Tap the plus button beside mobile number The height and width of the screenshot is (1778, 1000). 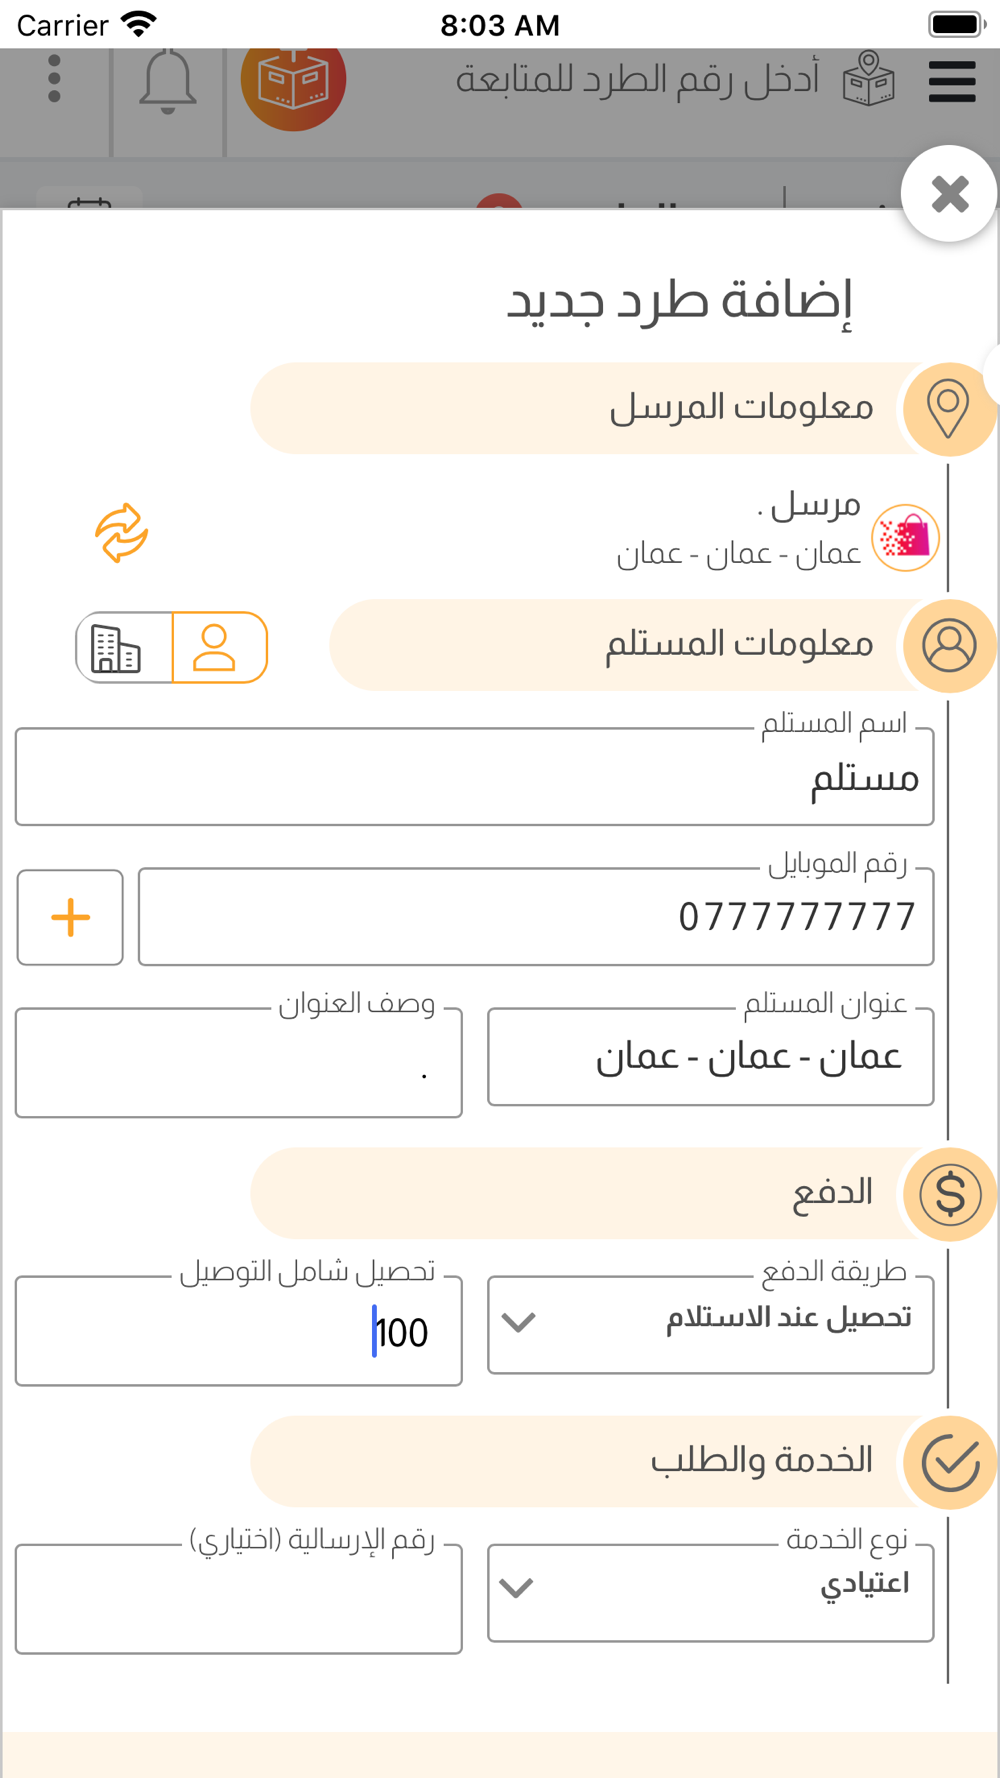pos(70,917)
